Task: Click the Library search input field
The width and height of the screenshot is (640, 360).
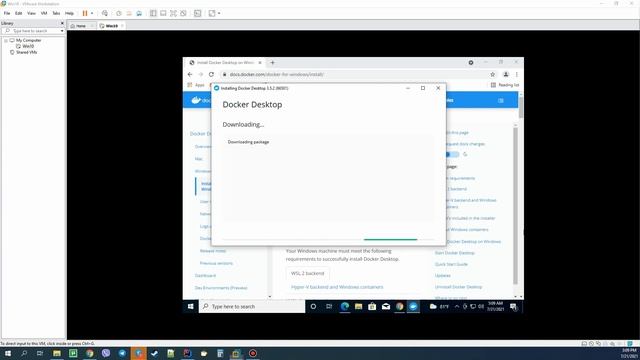Action: tap(31, 31)
